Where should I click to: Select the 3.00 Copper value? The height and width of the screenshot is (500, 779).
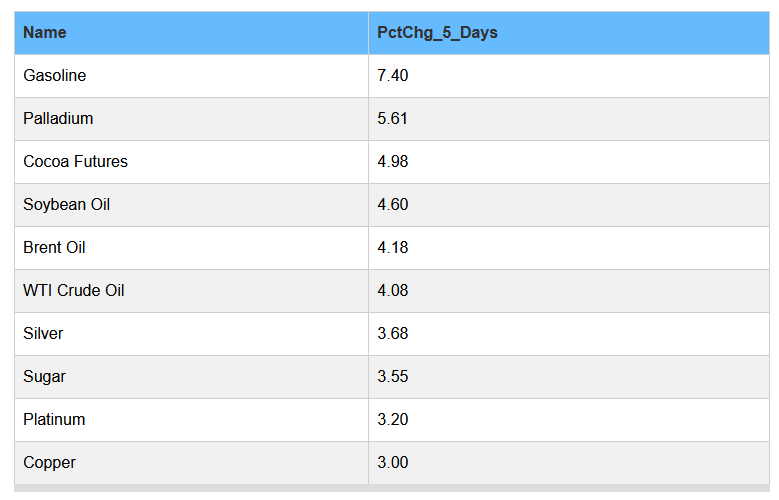pos(393,463)
